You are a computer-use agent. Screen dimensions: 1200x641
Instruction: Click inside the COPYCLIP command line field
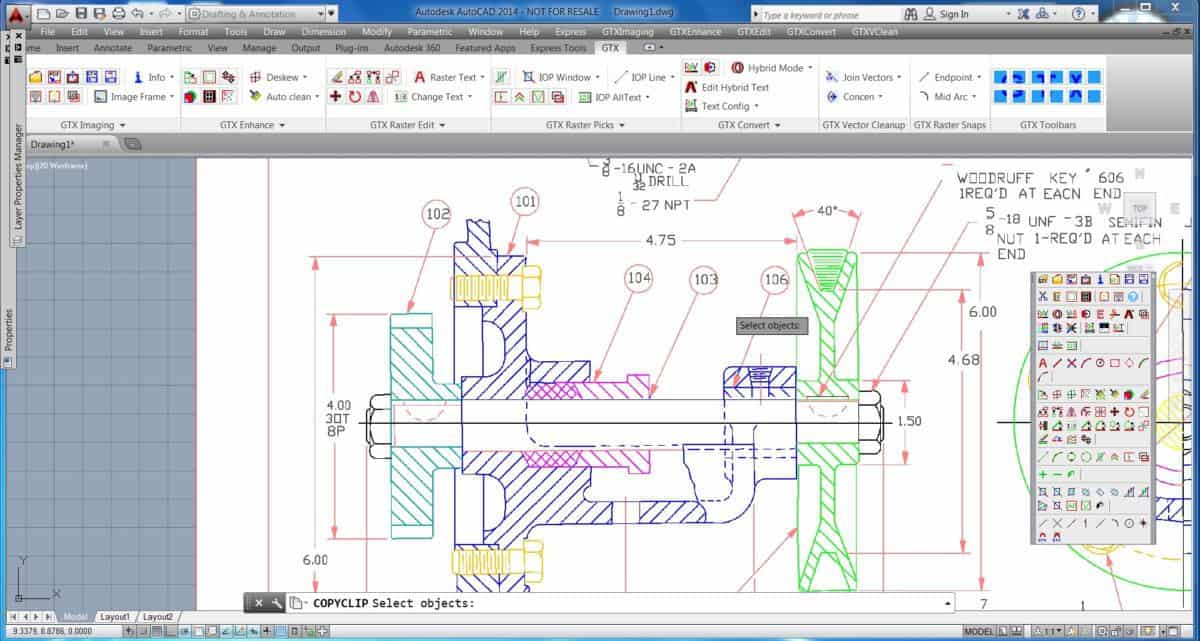[600, 602]
